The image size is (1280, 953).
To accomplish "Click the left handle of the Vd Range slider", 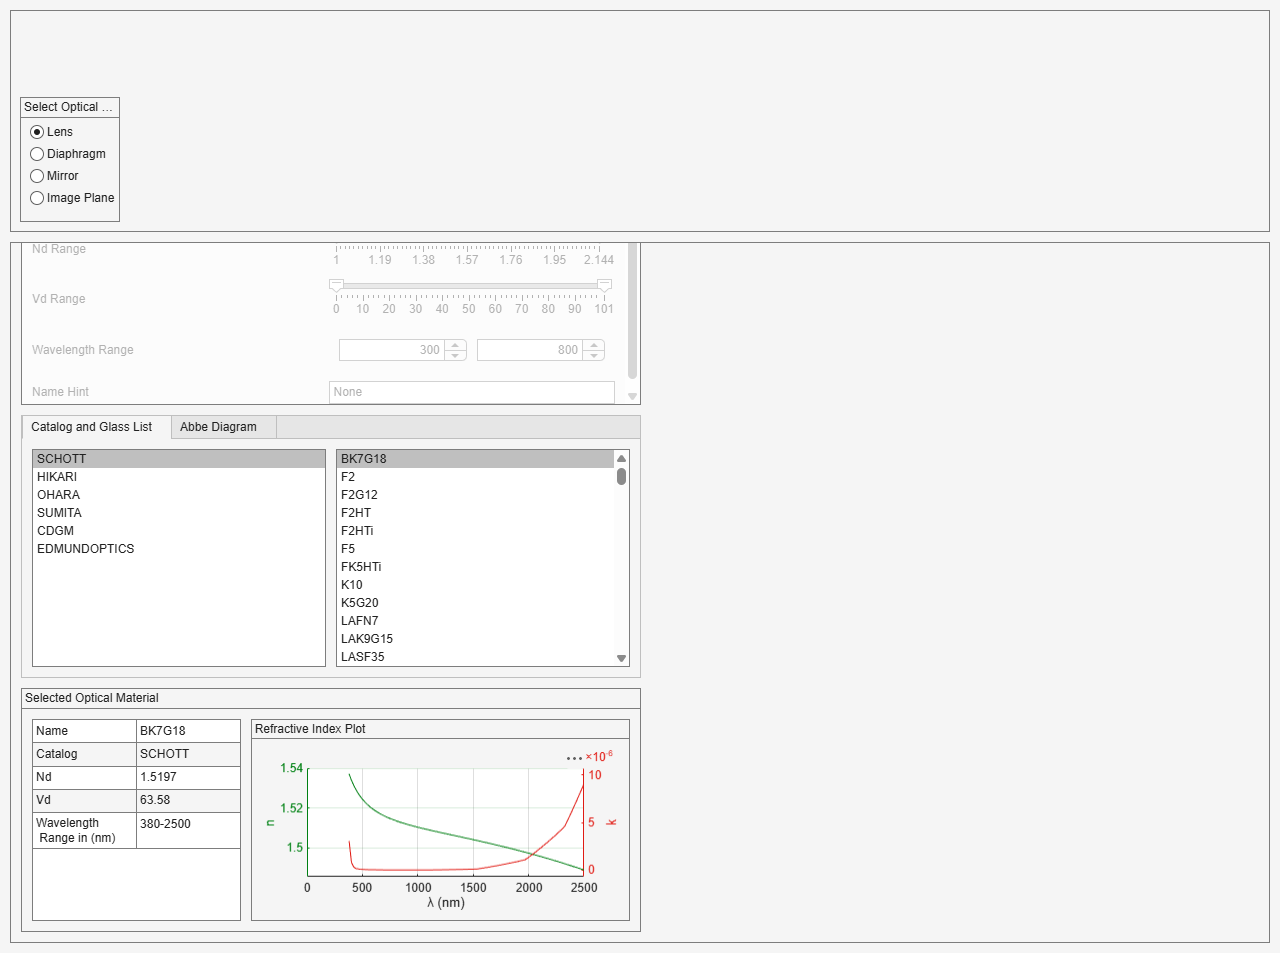I will pyautogui.click(x=337, y=285).
